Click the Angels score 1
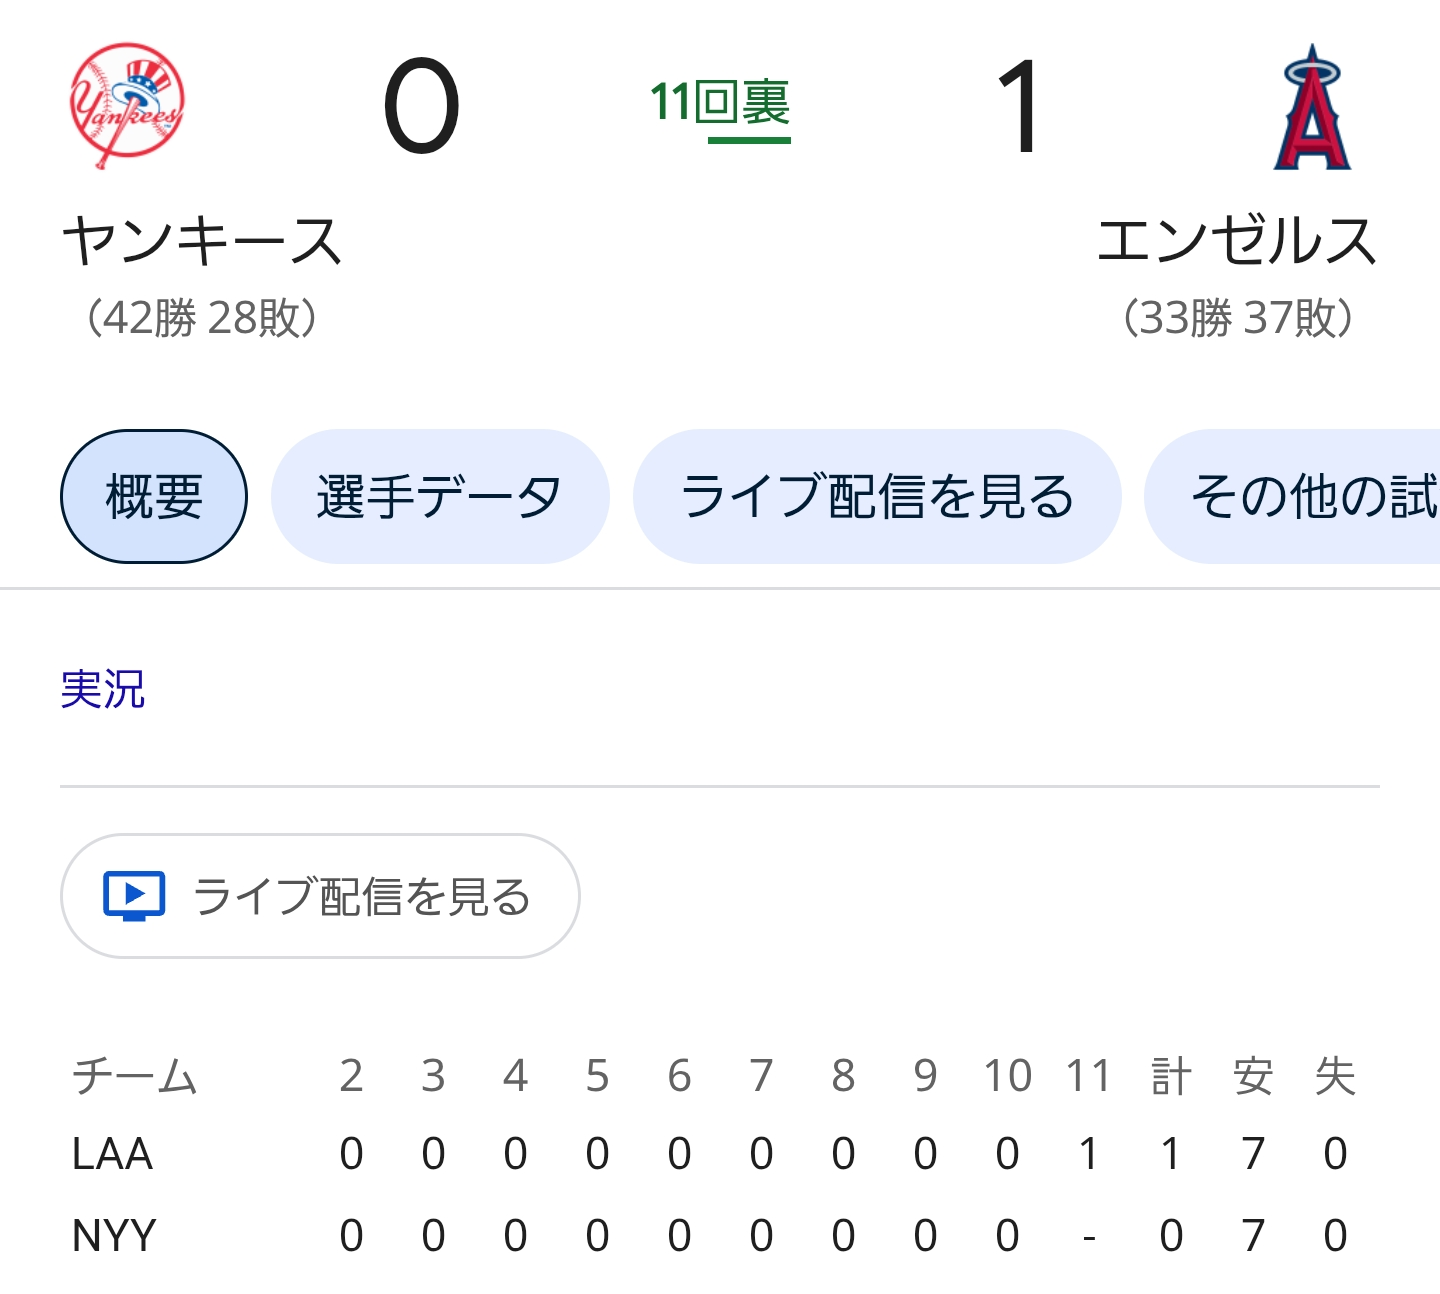Image resolution: width=1440 pixels, height=1294 pixels. pyautogui.click(x=1019, y=106)
